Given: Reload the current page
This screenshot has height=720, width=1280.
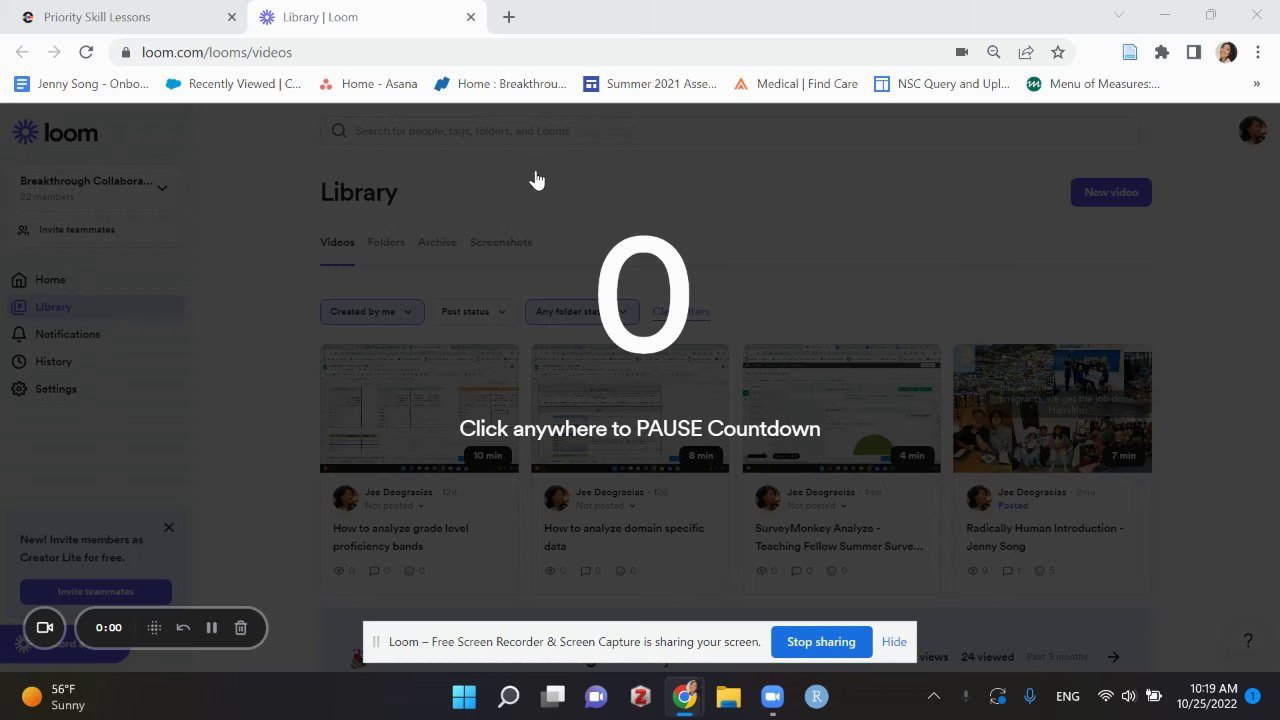Looking at the screenshot, I should 86,52.
